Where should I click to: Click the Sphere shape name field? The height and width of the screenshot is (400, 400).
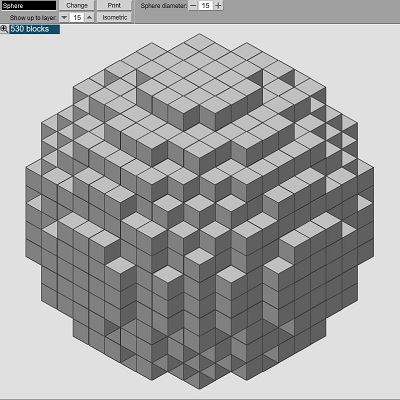[29, 5]
